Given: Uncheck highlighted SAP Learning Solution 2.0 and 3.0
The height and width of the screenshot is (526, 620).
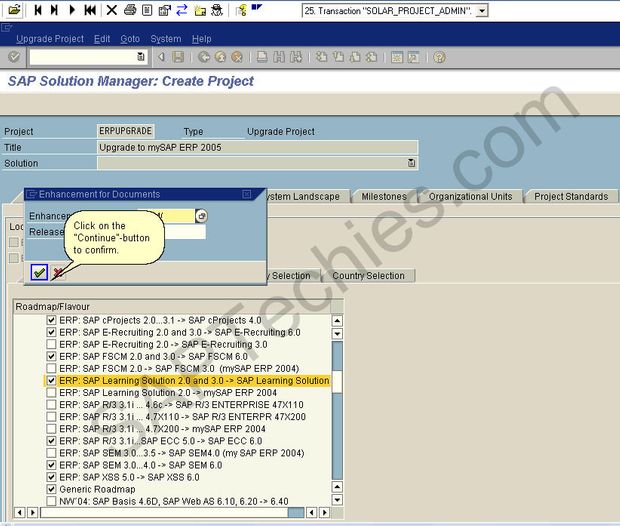Looking at the screenshot, I should pos(51,380).
